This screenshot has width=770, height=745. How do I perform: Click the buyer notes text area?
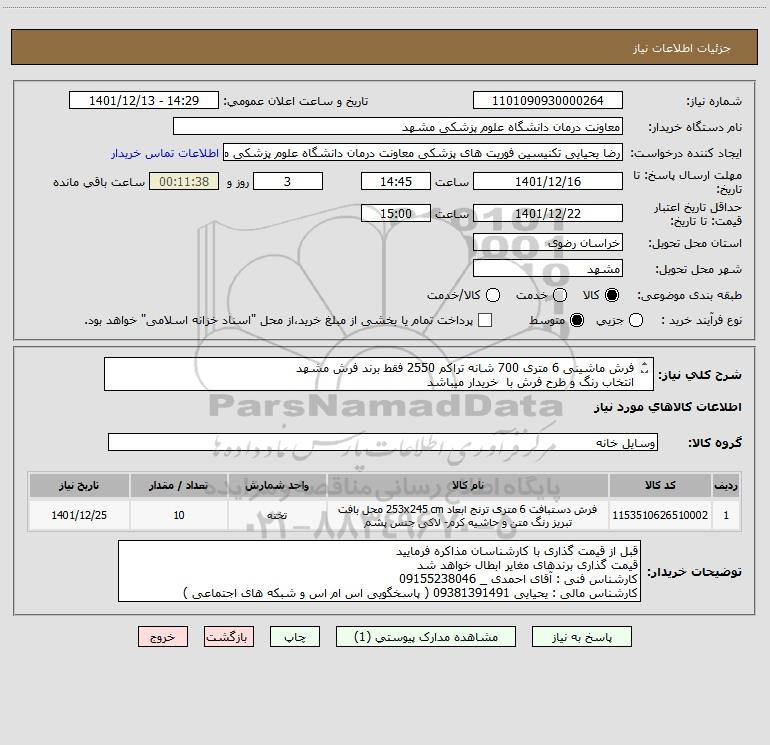point(379,571)
